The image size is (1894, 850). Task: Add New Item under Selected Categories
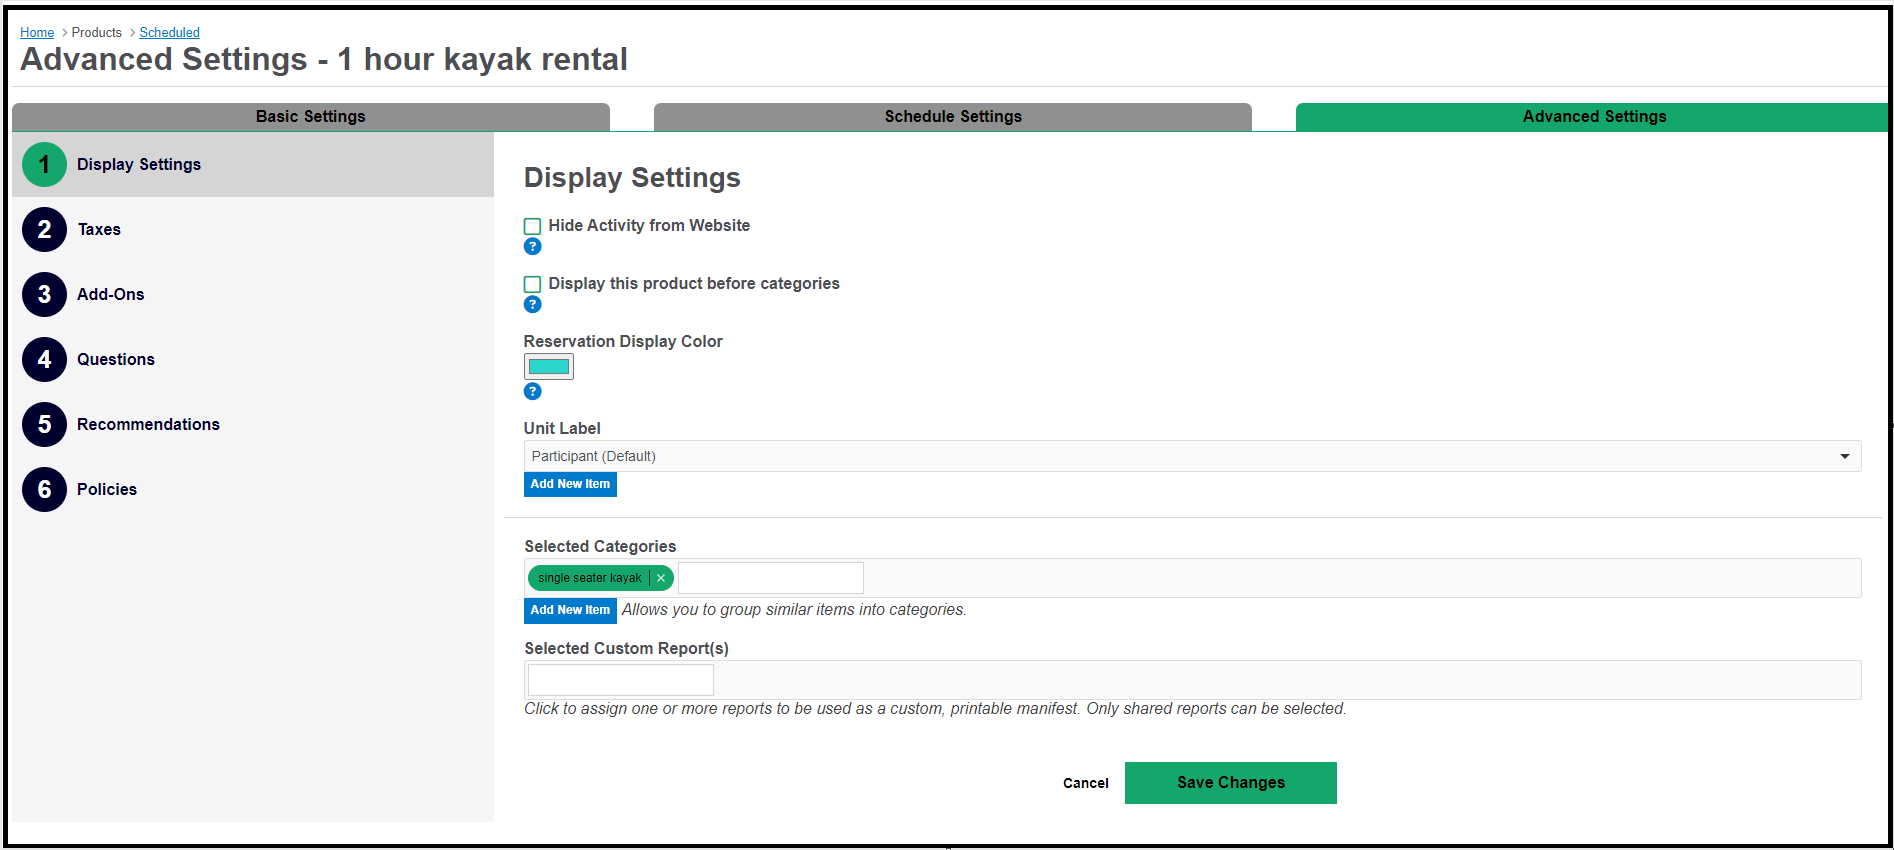(x=570, y=610)
